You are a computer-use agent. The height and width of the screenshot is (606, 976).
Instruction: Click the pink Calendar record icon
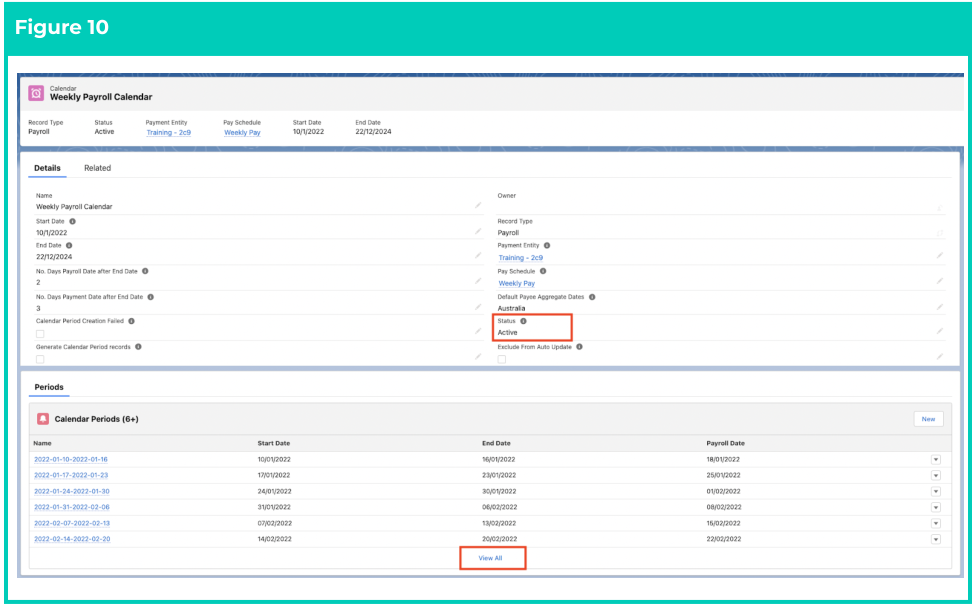[x=36, y=93]
